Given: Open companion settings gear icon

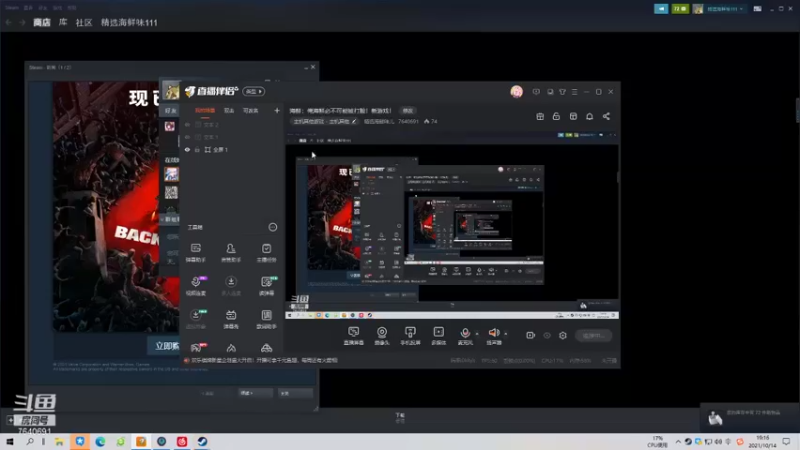Looking at the screenshot, I should [563, 335].
